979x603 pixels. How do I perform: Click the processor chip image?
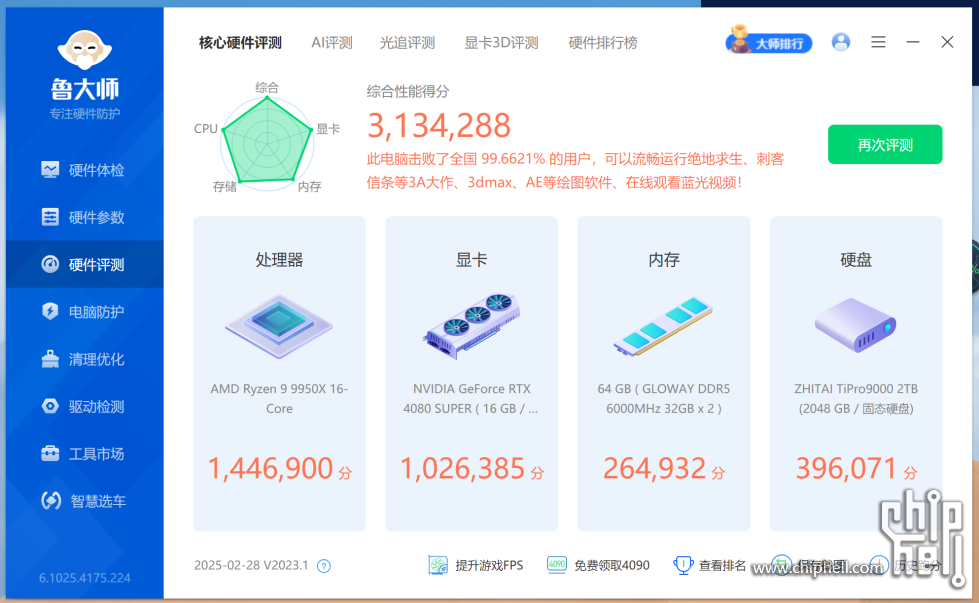tap(279, 326)
